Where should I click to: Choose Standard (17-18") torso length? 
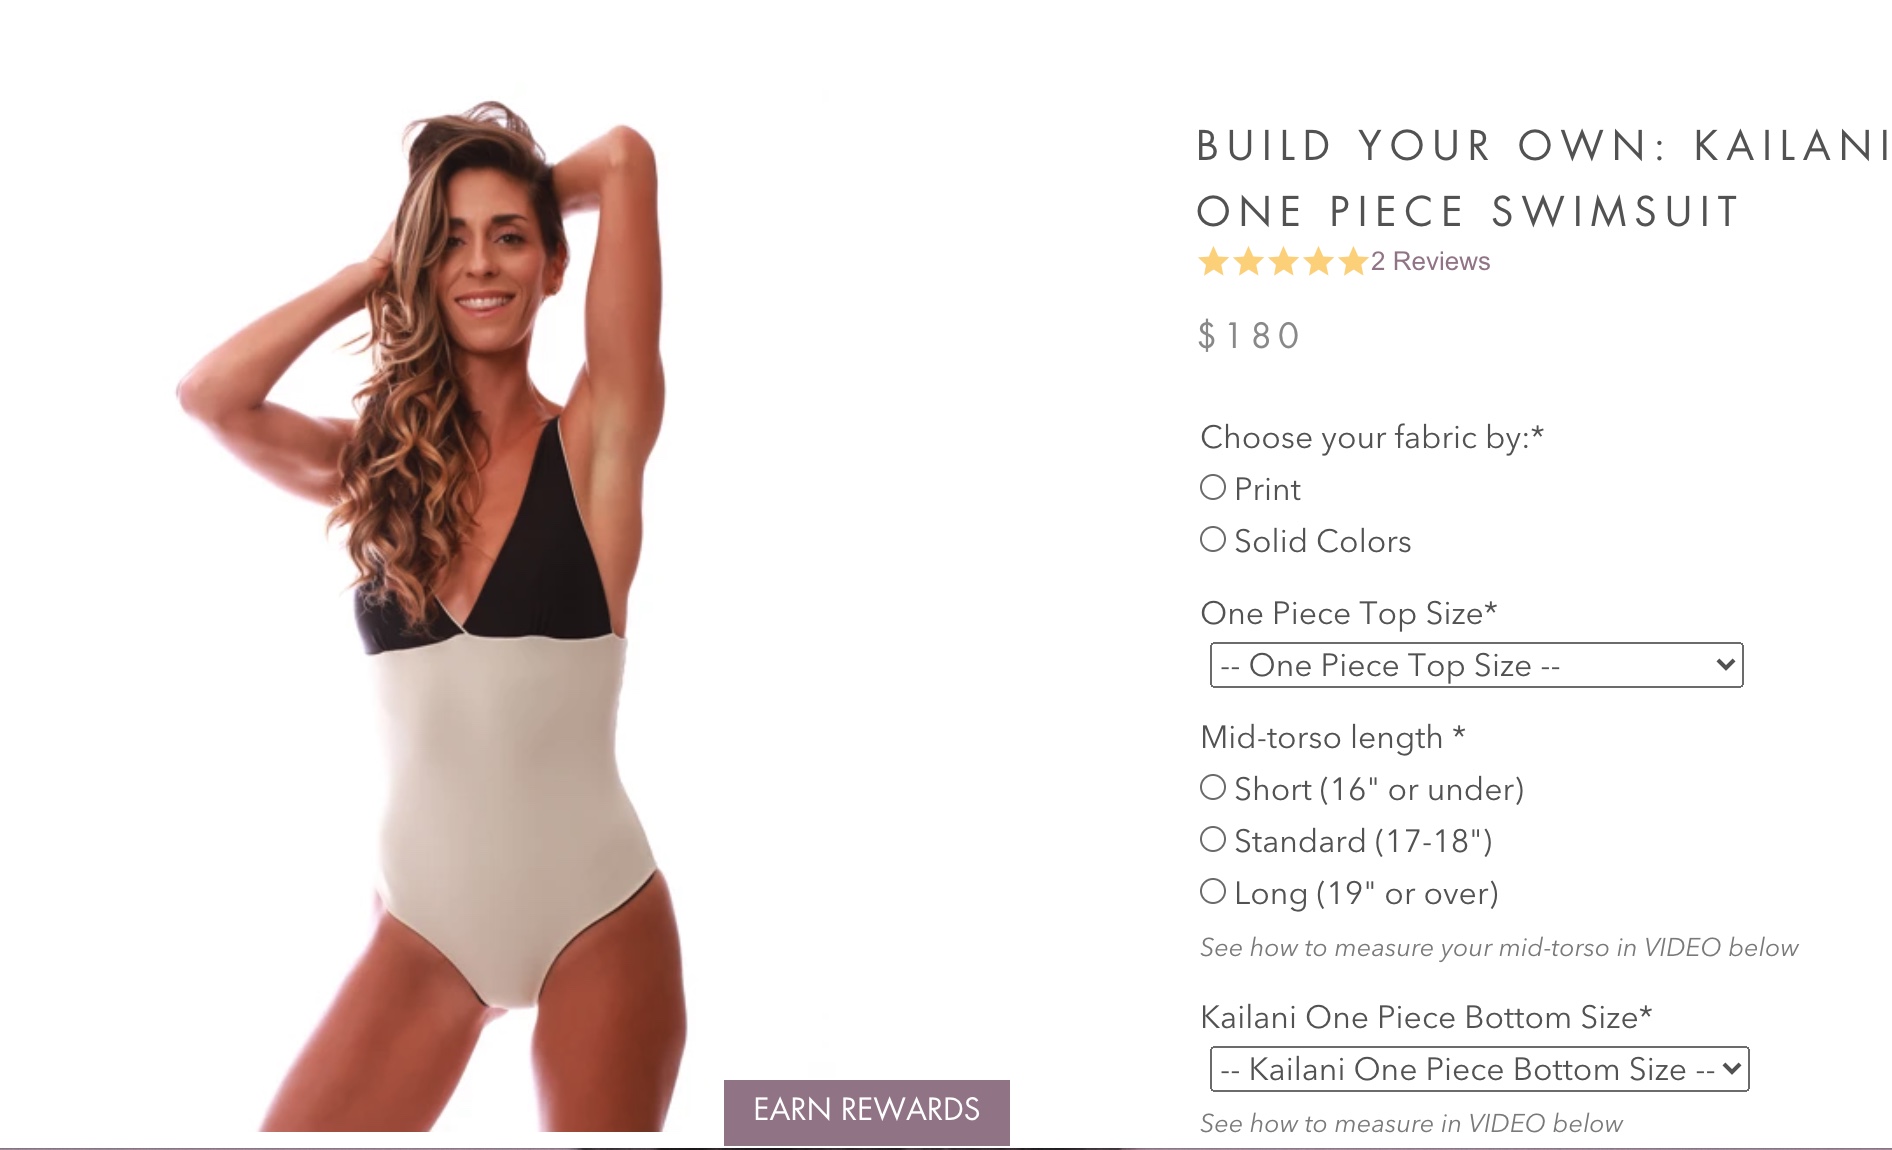[1213, 840]
